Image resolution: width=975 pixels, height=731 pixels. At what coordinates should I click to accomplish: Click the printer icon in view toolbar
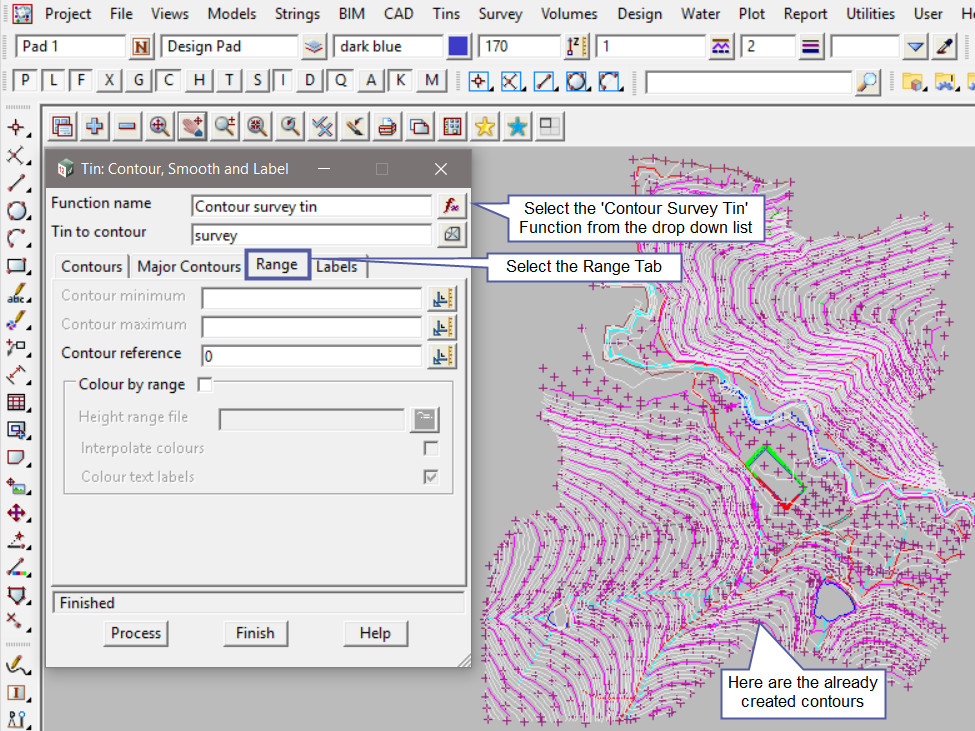(387, 126)
